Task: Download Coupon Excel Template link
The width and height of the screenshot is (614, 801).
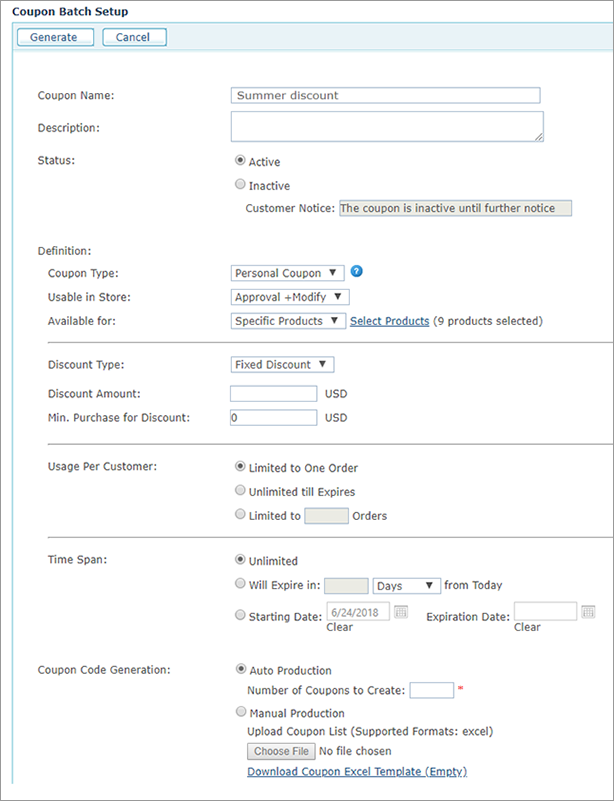Action: (x=357, y=771)
